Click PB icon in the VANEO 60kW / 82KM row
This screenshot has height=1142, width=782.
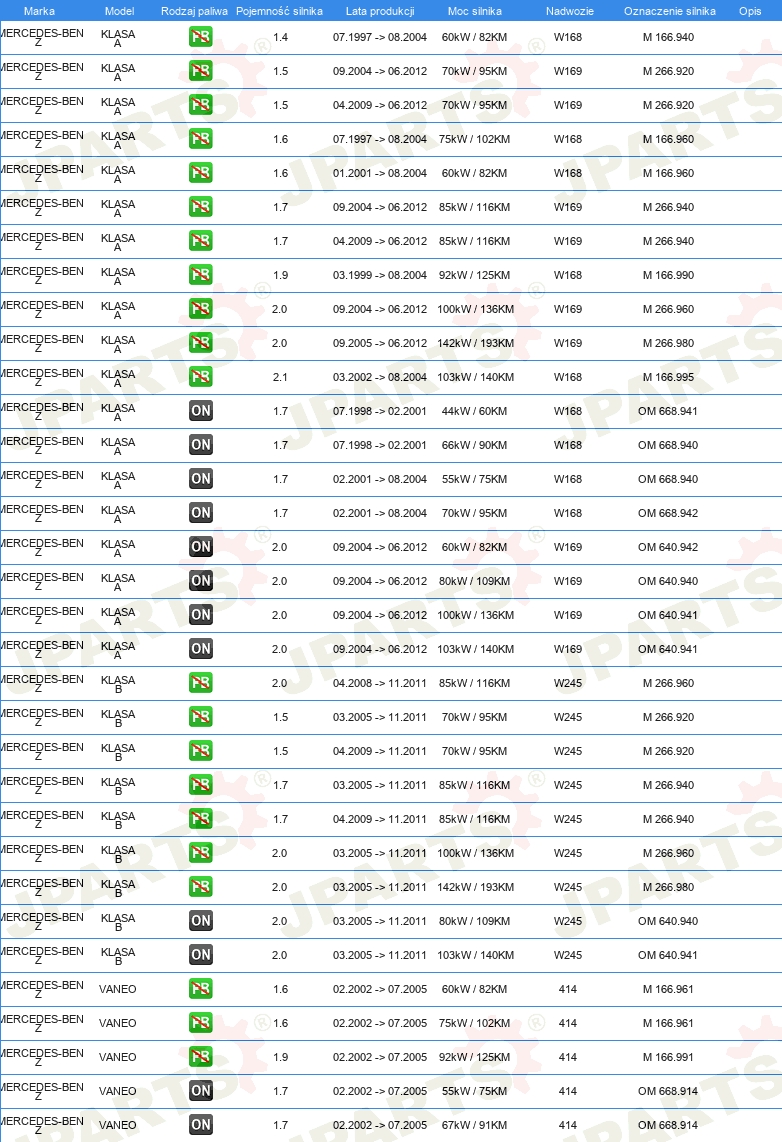point(200,988)
